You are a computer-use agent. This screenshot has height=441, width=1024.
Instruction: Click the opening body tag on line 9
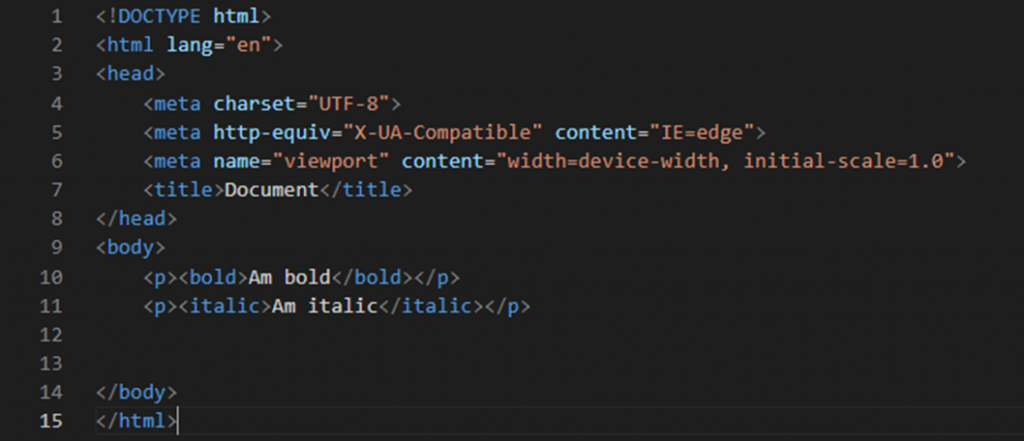131,247
